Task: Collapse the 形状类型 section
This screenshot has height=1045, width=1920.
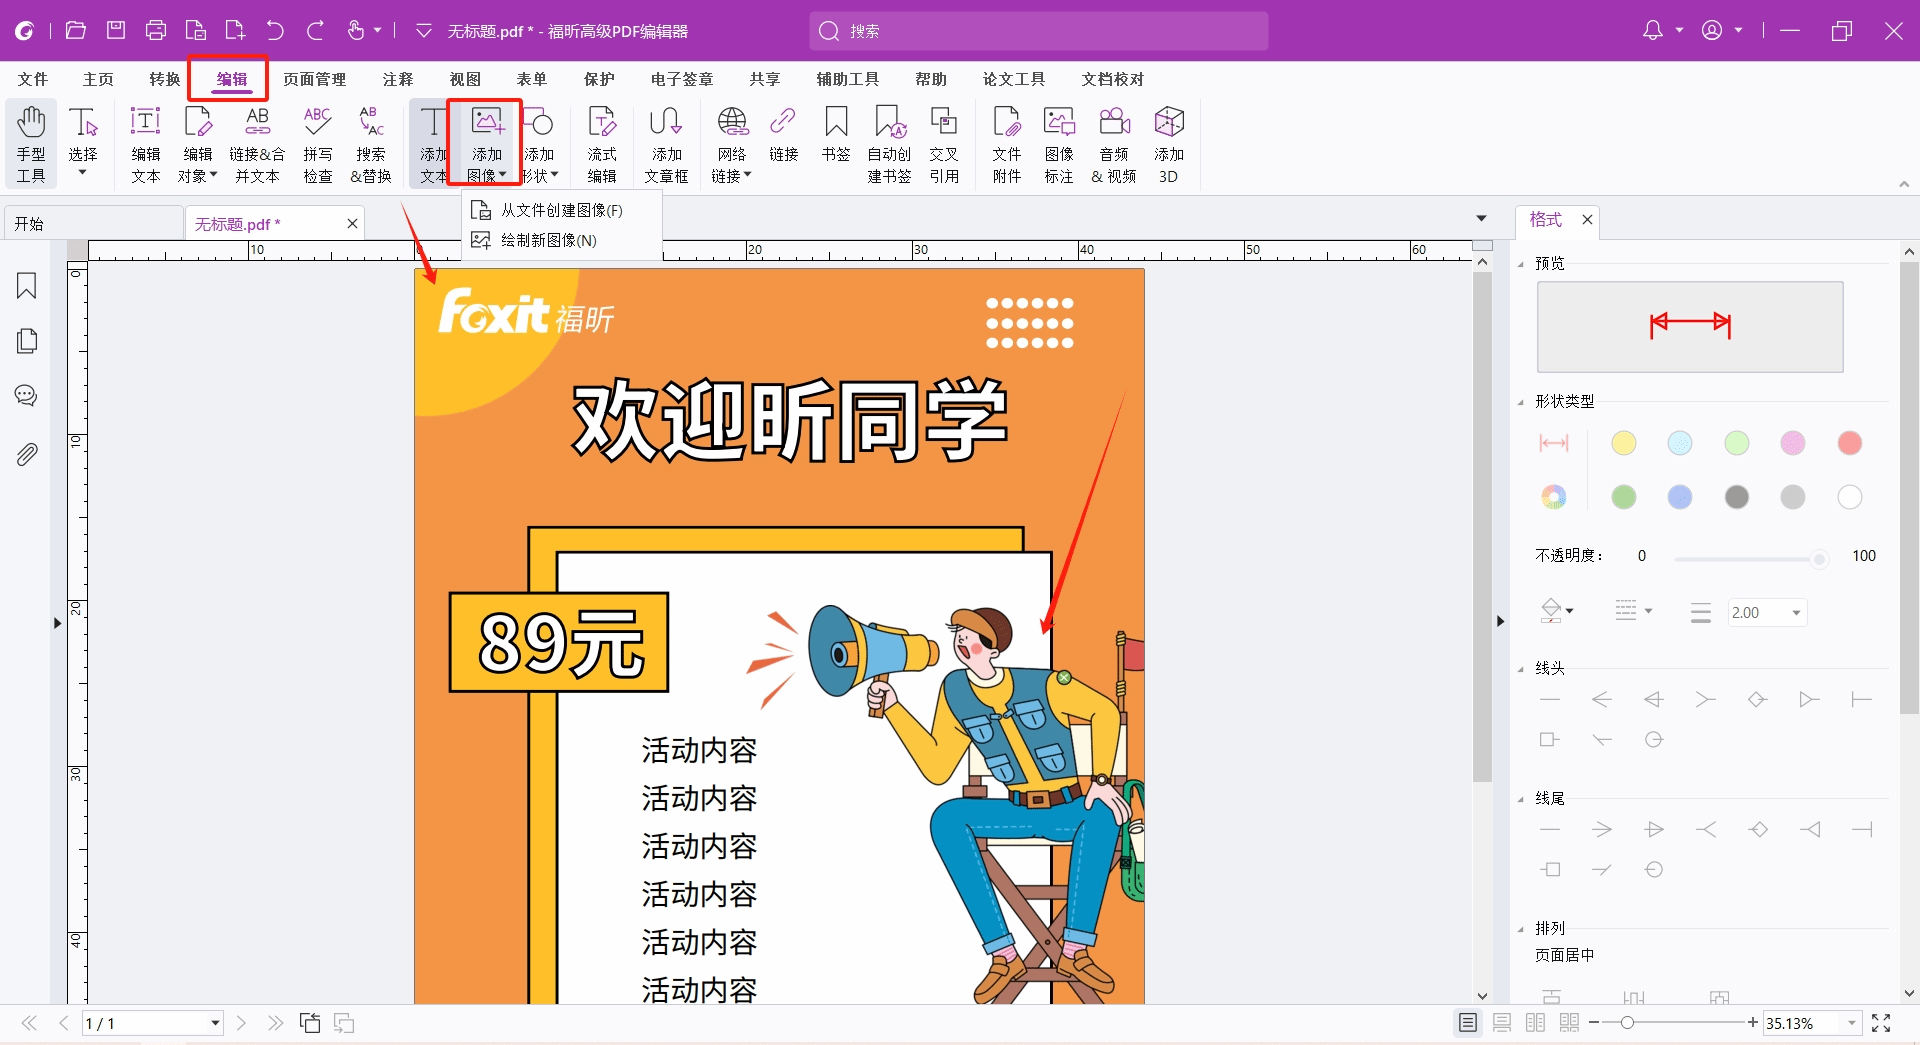Action: pos(1521,402)
